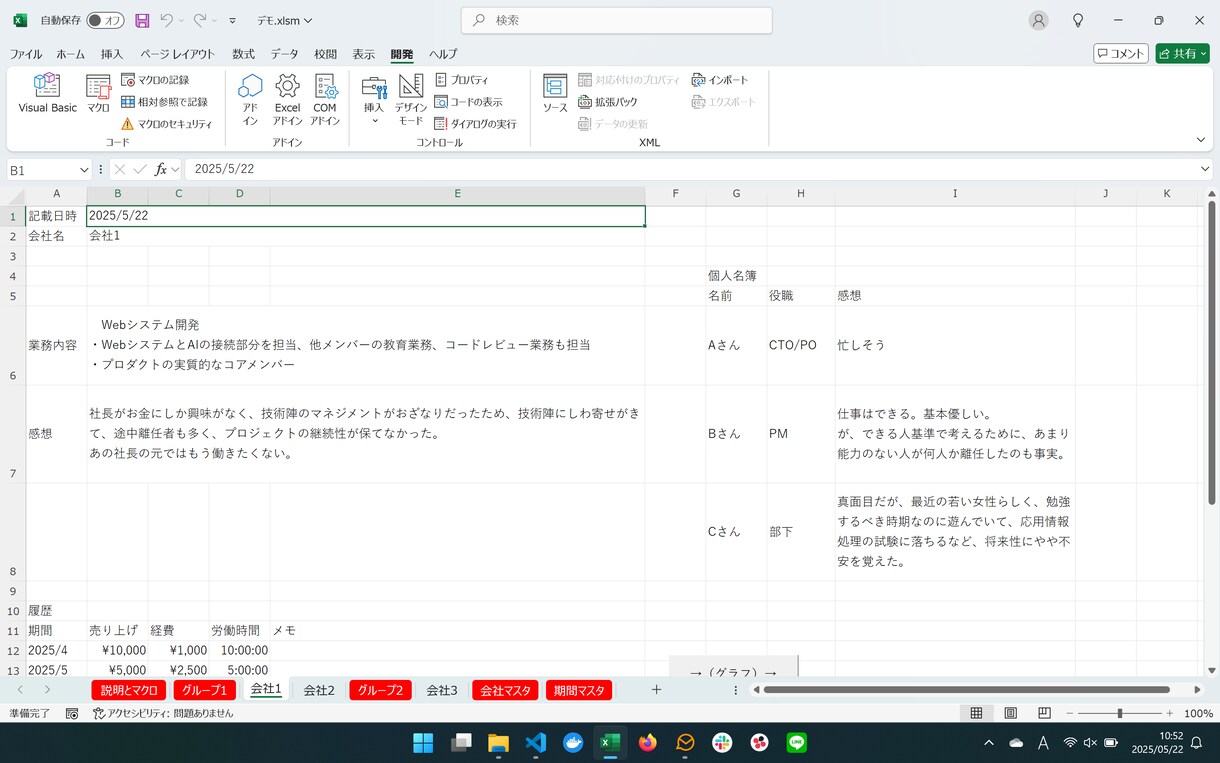The width and height of the screenshot is (1220, 763).
Task: Toggle the AutoSave switch
Action: 105,20
